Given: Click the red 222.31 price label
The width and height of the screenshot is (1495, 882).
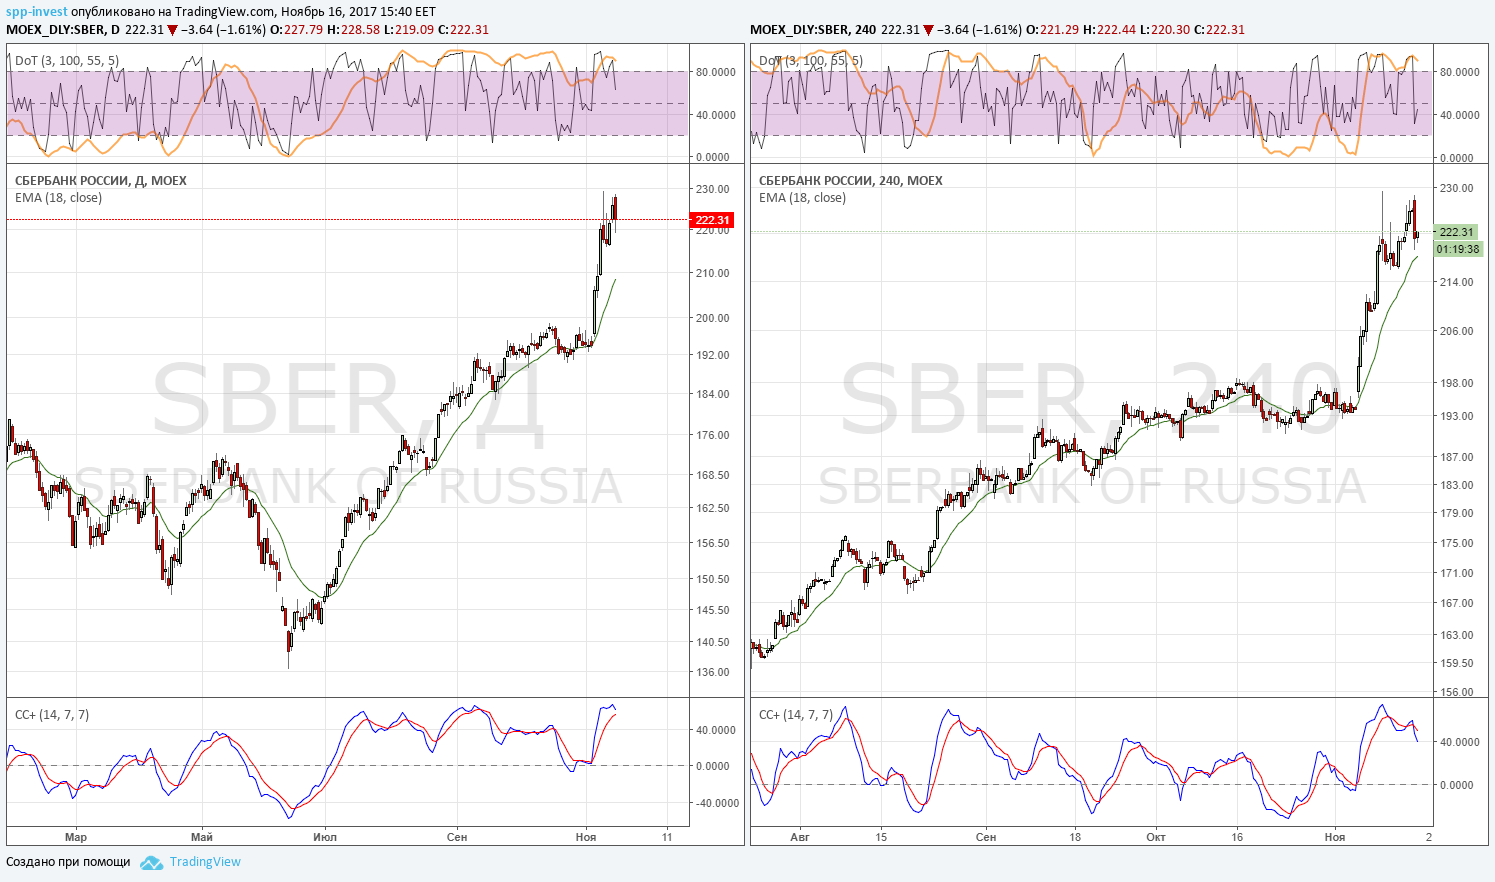Looking at the screenshot, I should tap(712, 220).
